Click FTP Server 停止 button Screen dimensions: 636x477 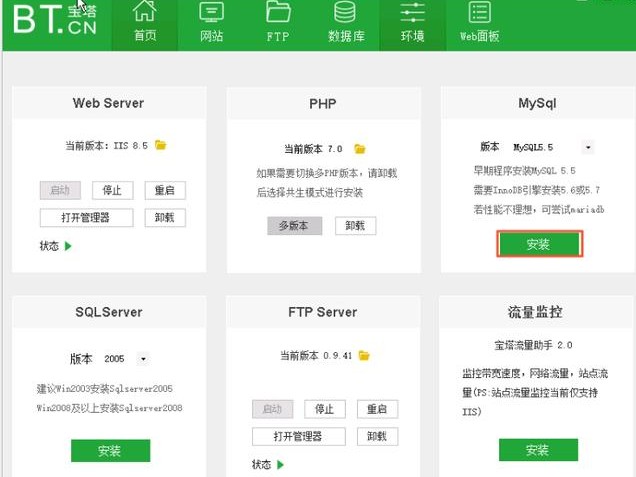(325, 409)
